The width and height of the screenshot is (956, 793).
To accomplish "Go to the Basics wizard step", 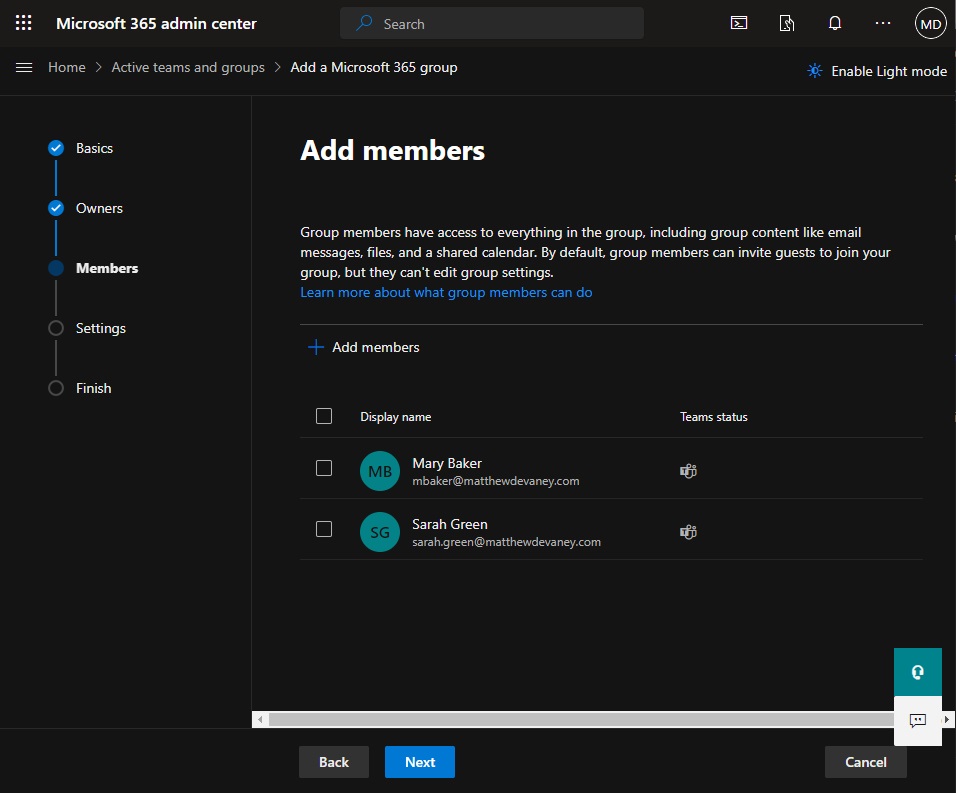I will [95, 148].
